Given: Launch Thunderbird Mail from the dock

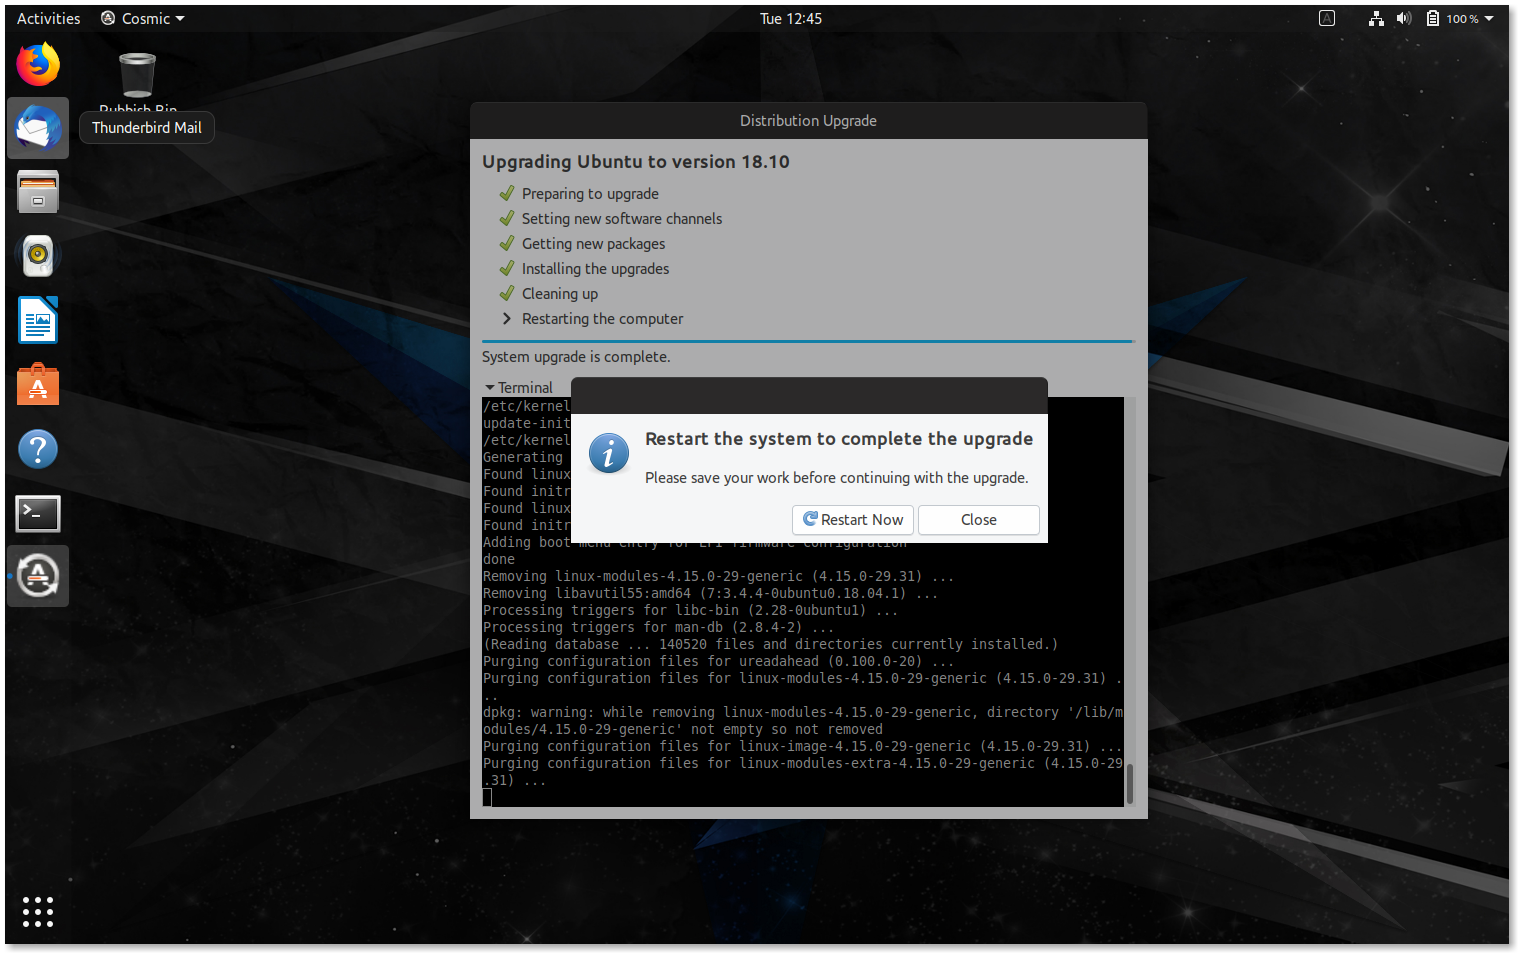Looking at the screenshot, I should point(38,128).
